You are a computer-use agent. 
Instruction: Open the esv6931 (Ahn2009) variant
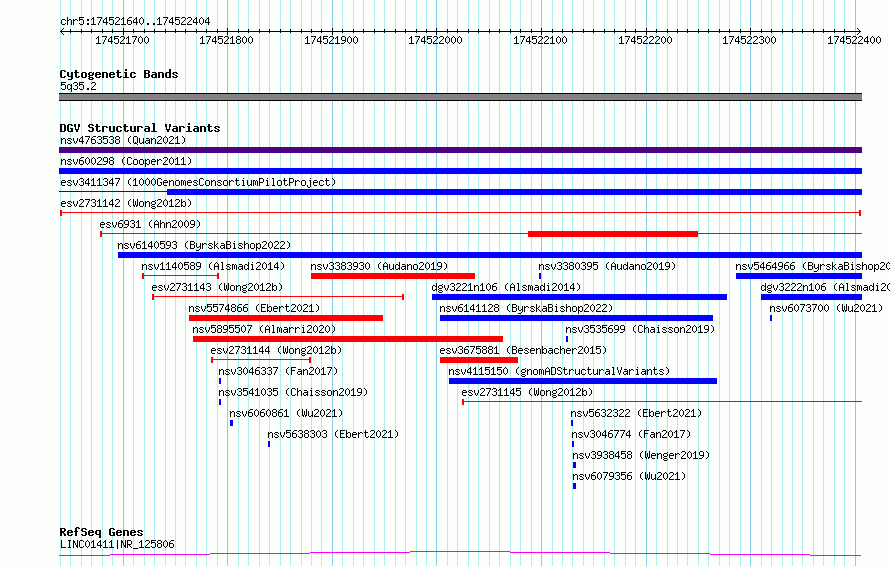(x=150, y=224)
